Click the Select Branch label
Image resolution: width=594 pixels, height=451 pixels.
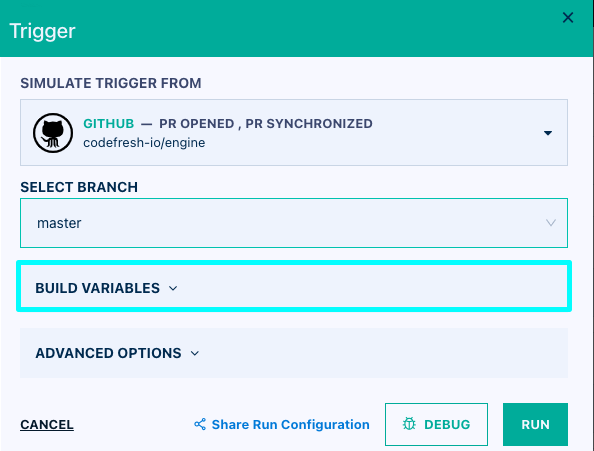point(79,187)
